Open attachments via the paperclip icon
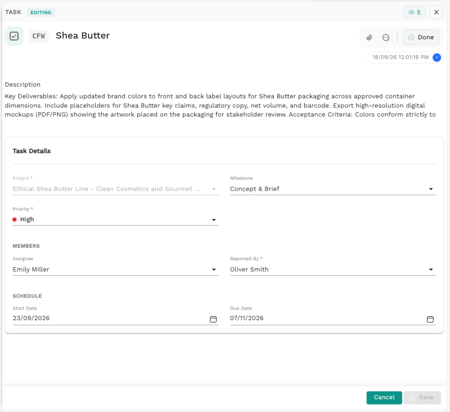Image resolution: width=450 pixels, height=412 pixels. [x=369, y=37]
